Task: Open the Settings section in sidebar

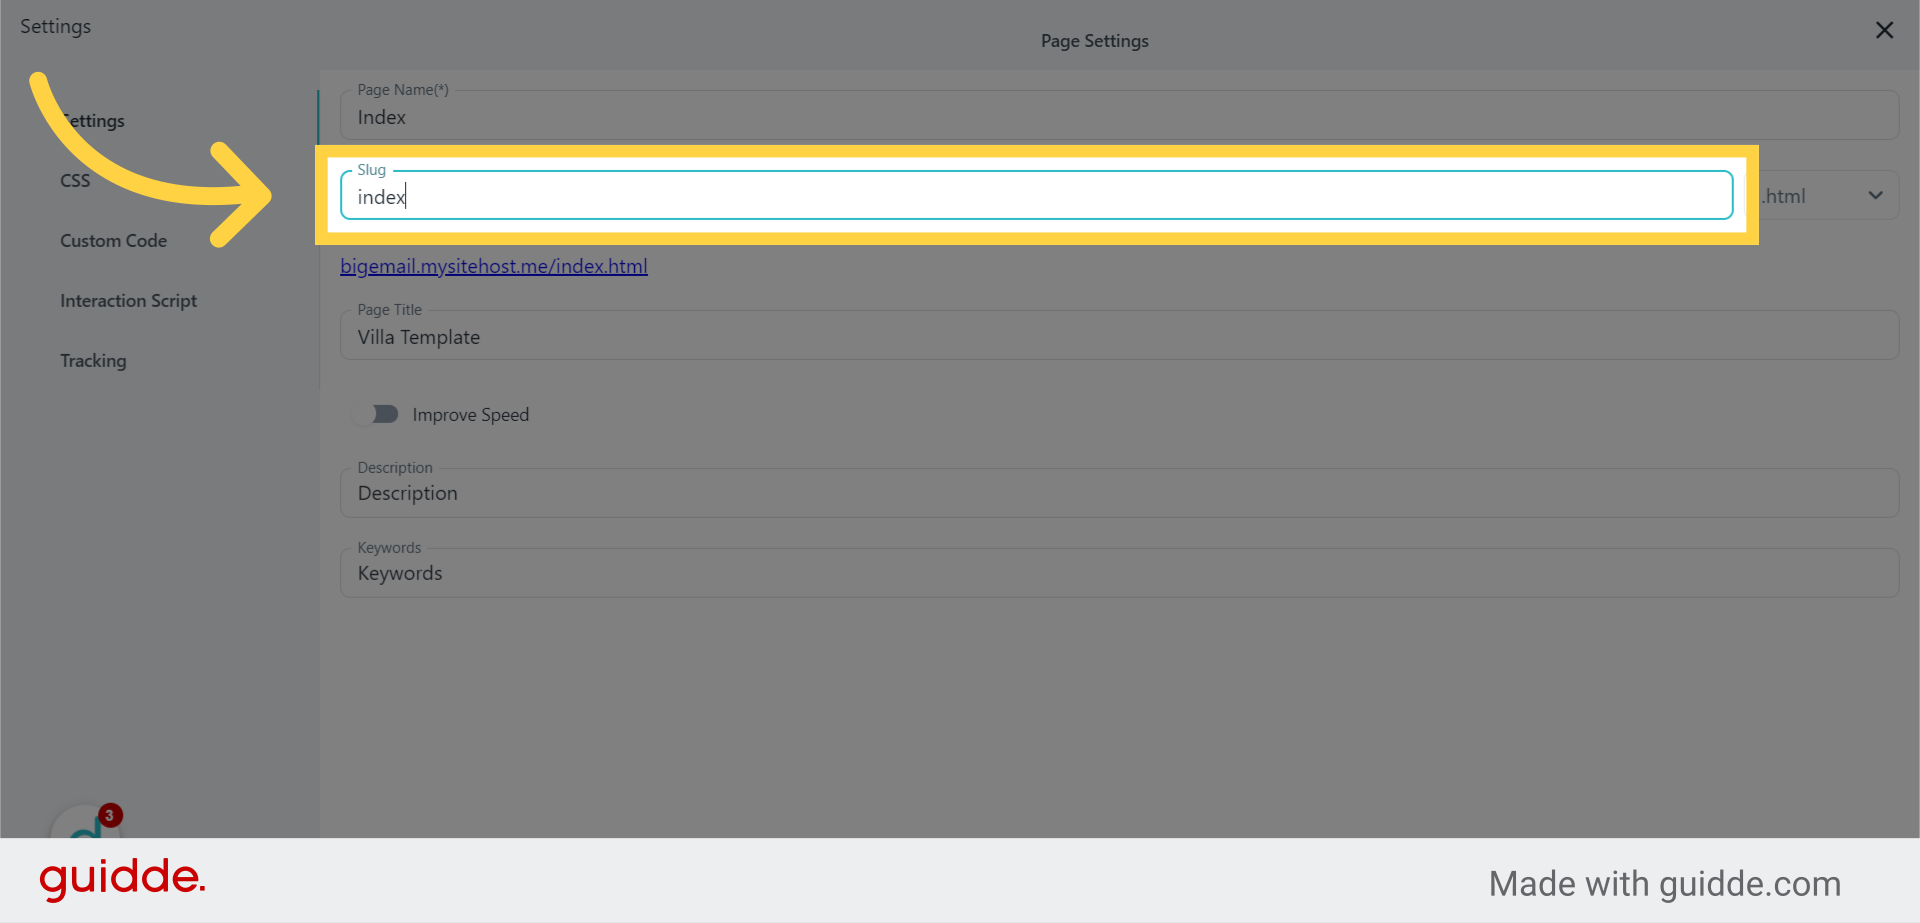Action: click(x=95, y=121)
